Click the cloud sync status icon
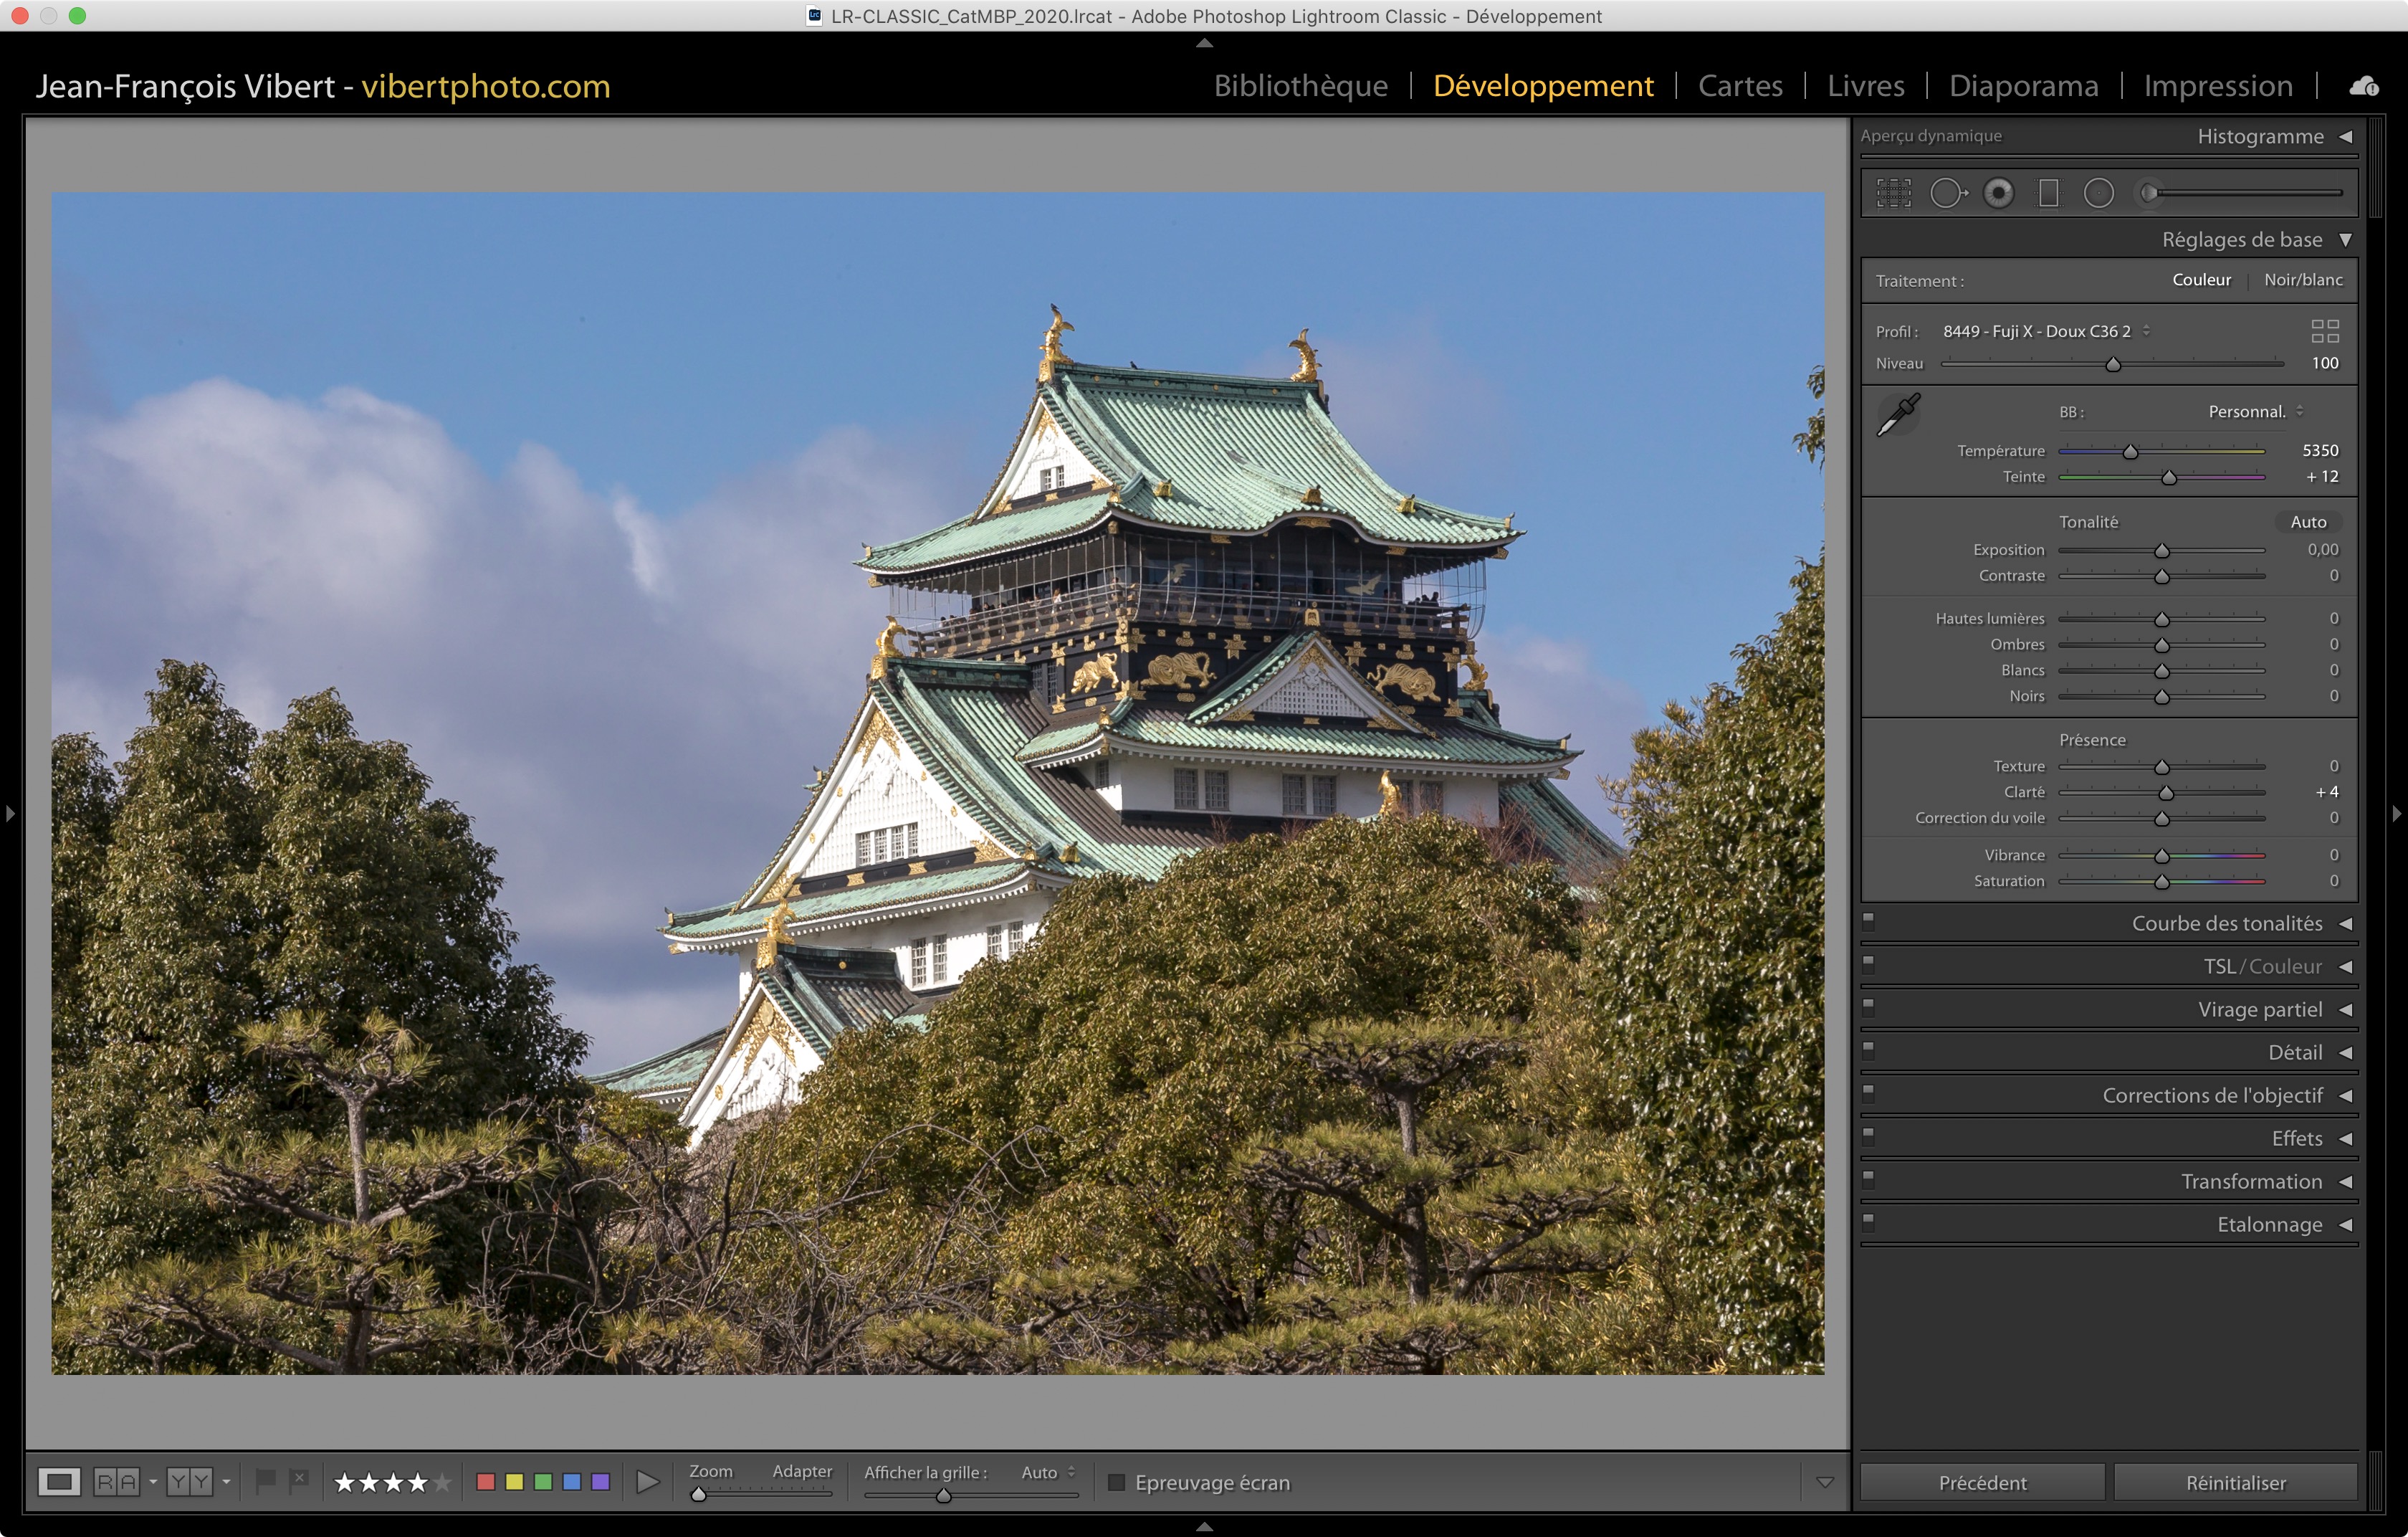The height and width of the screenshot is (1537, 2408). [x=2363, y=86]
